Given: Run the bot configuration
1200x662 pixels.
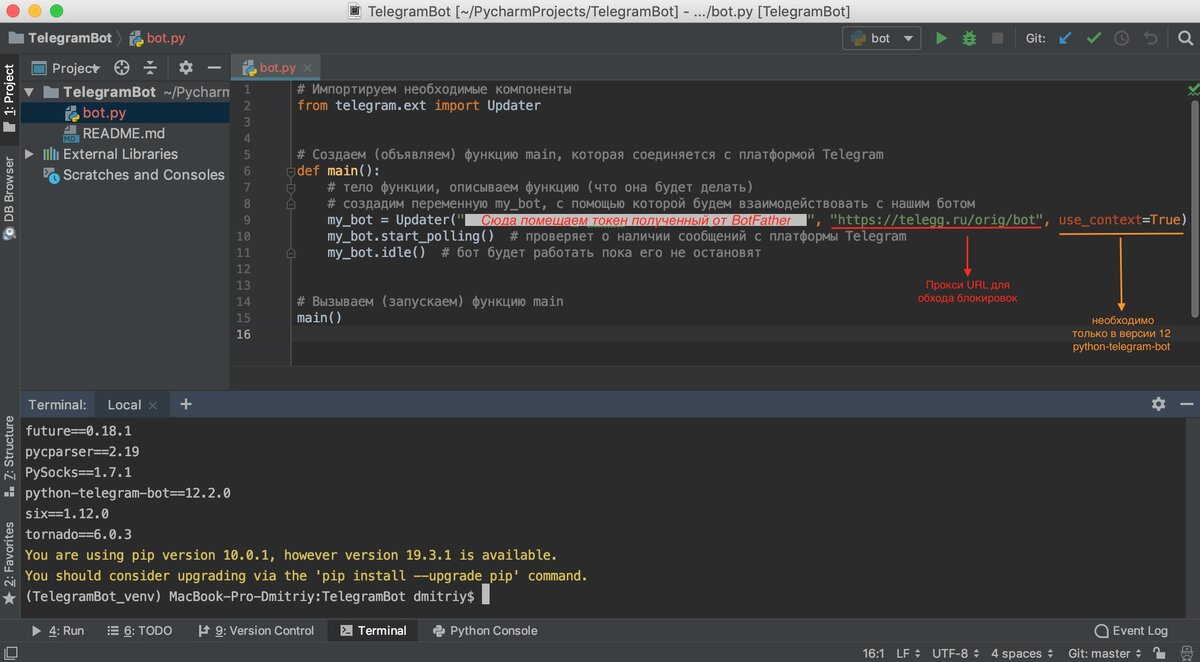Looking at the screenshot, I should click(x=941, y=37).
